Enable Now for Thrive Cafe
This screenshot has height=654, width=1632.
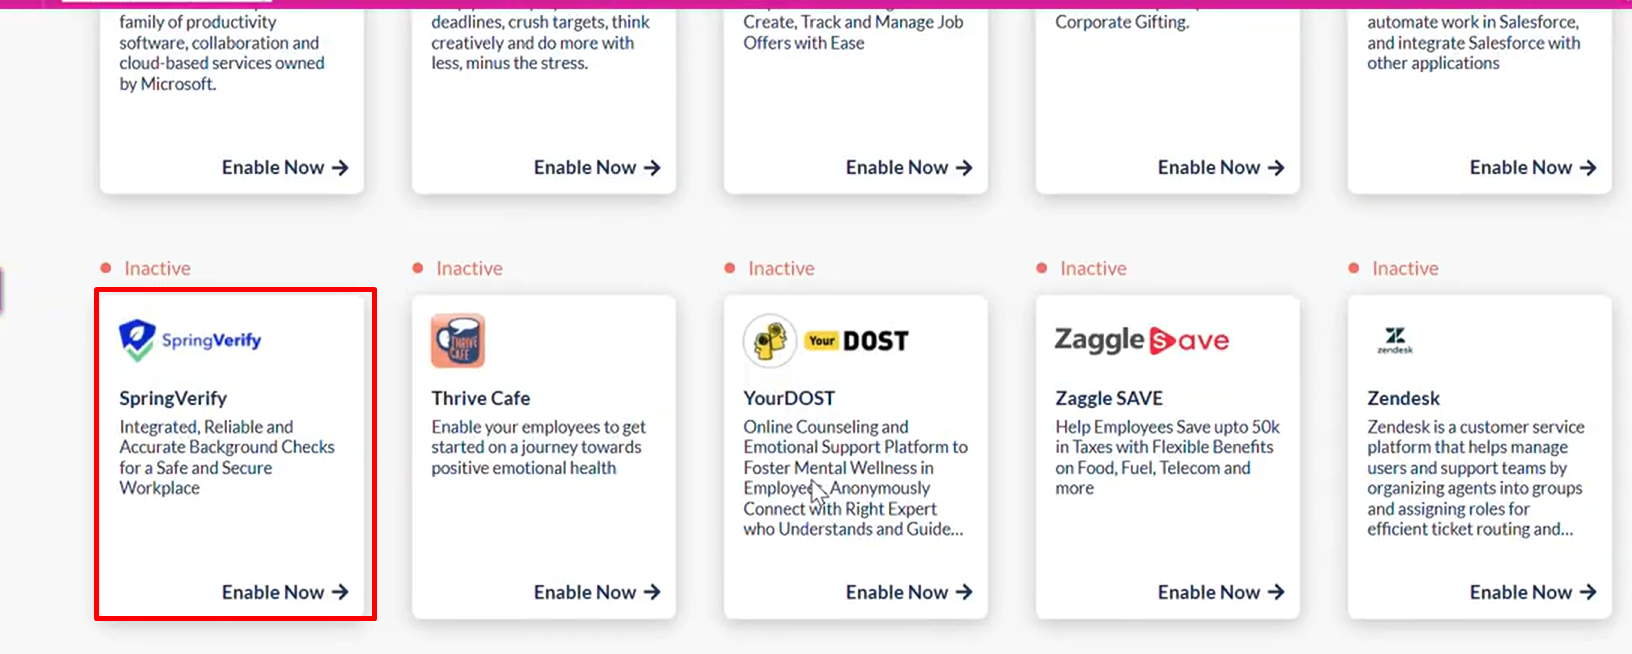tap(596, 592)
